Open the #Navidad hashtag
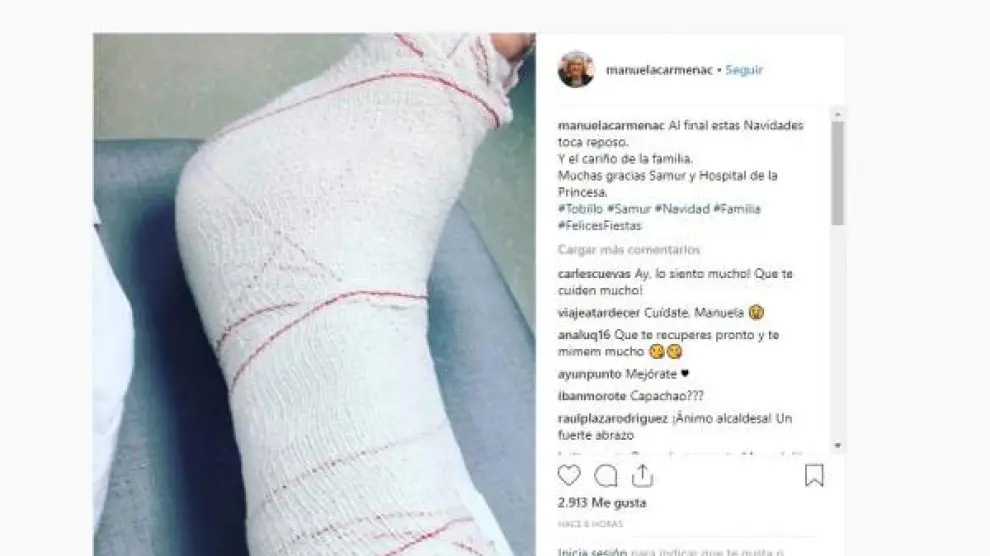990x556 pixels. 682,209
